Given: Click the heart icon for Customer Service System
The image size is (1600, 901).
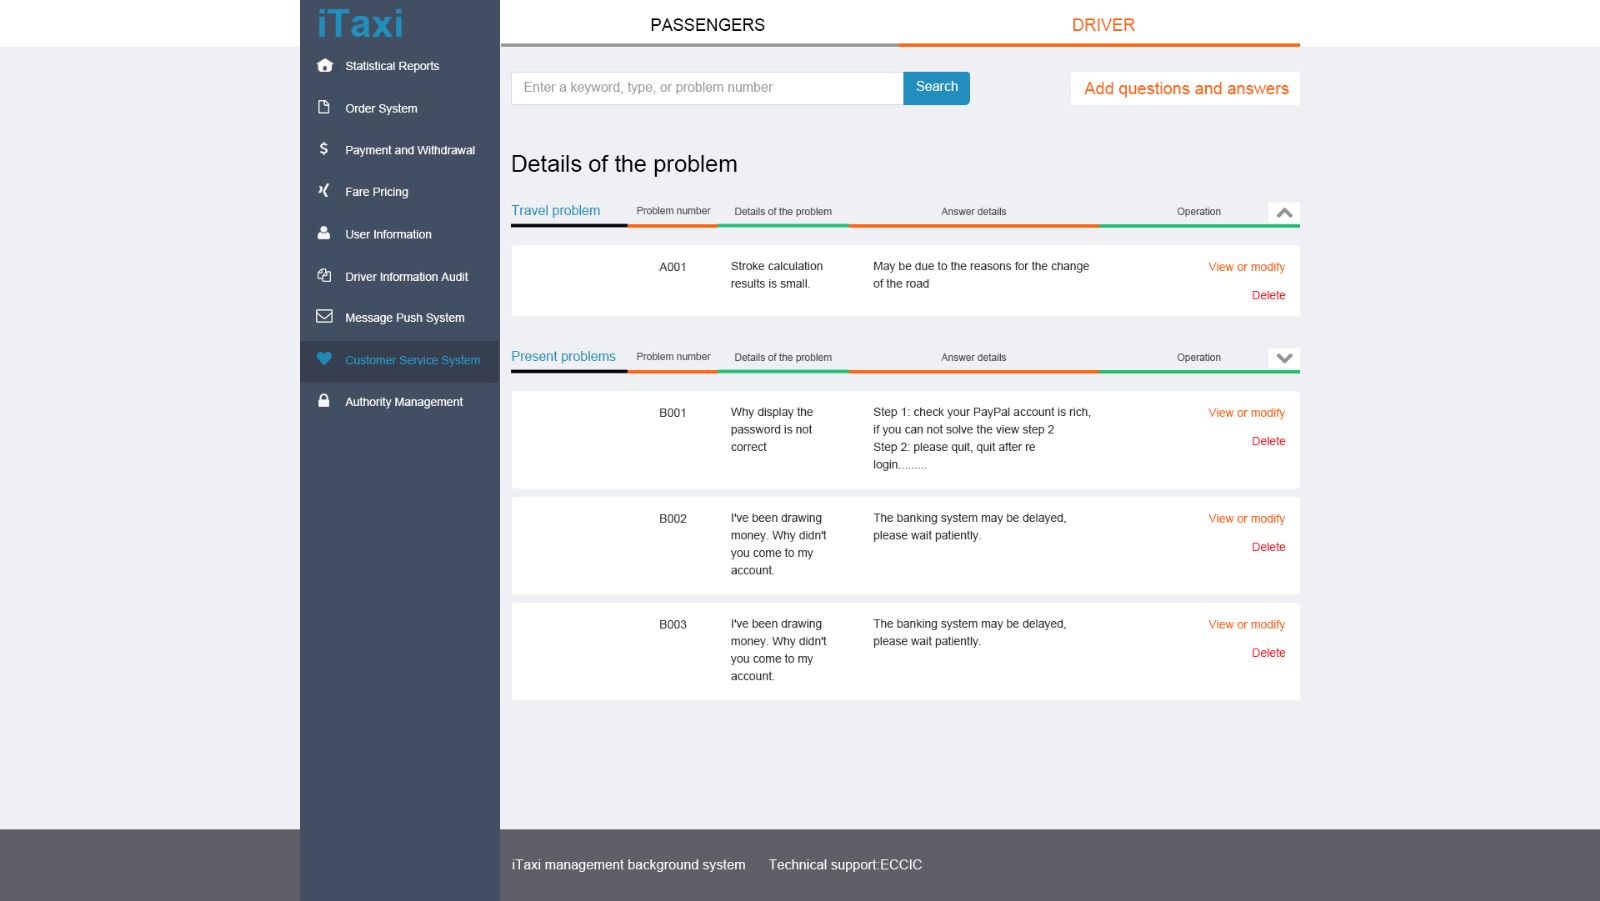Looking at the screenshot, I should (324, 359).
